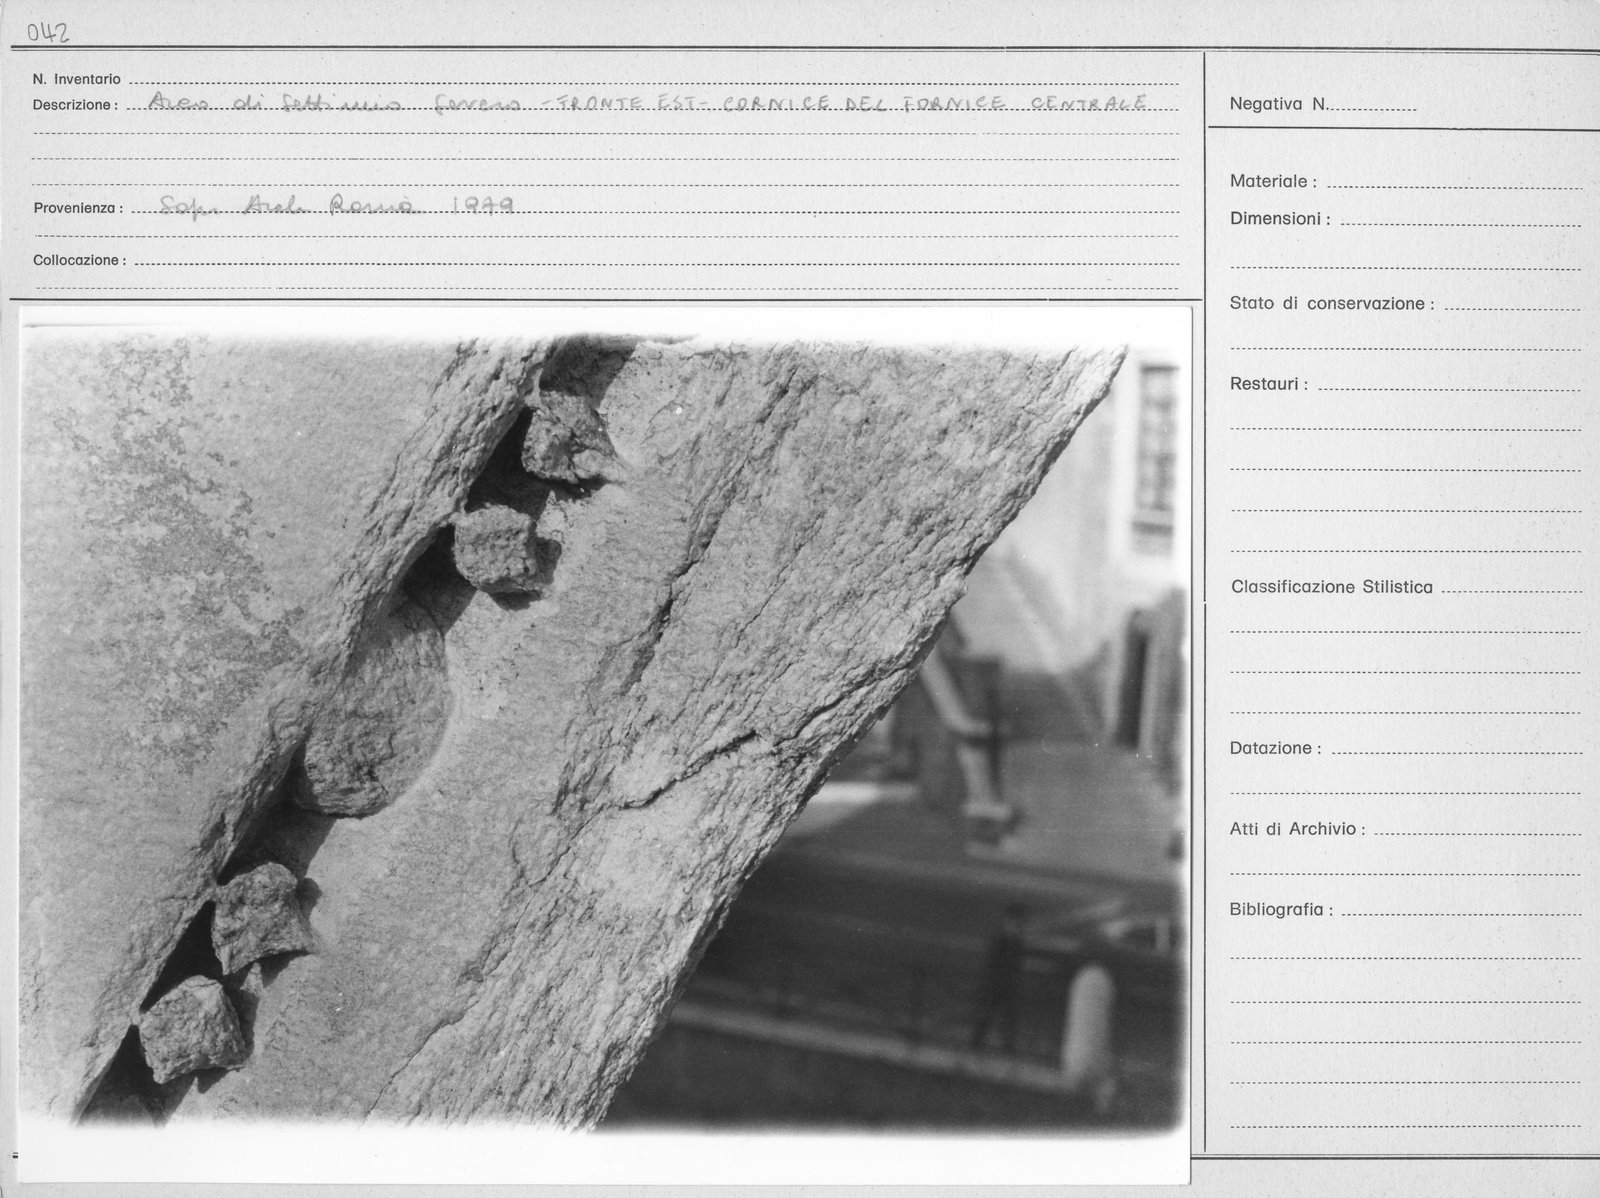This screenshot has height=1198, width=1600.
Task: Select the "N. Inventario" label
Action: [x=77, y=79]
